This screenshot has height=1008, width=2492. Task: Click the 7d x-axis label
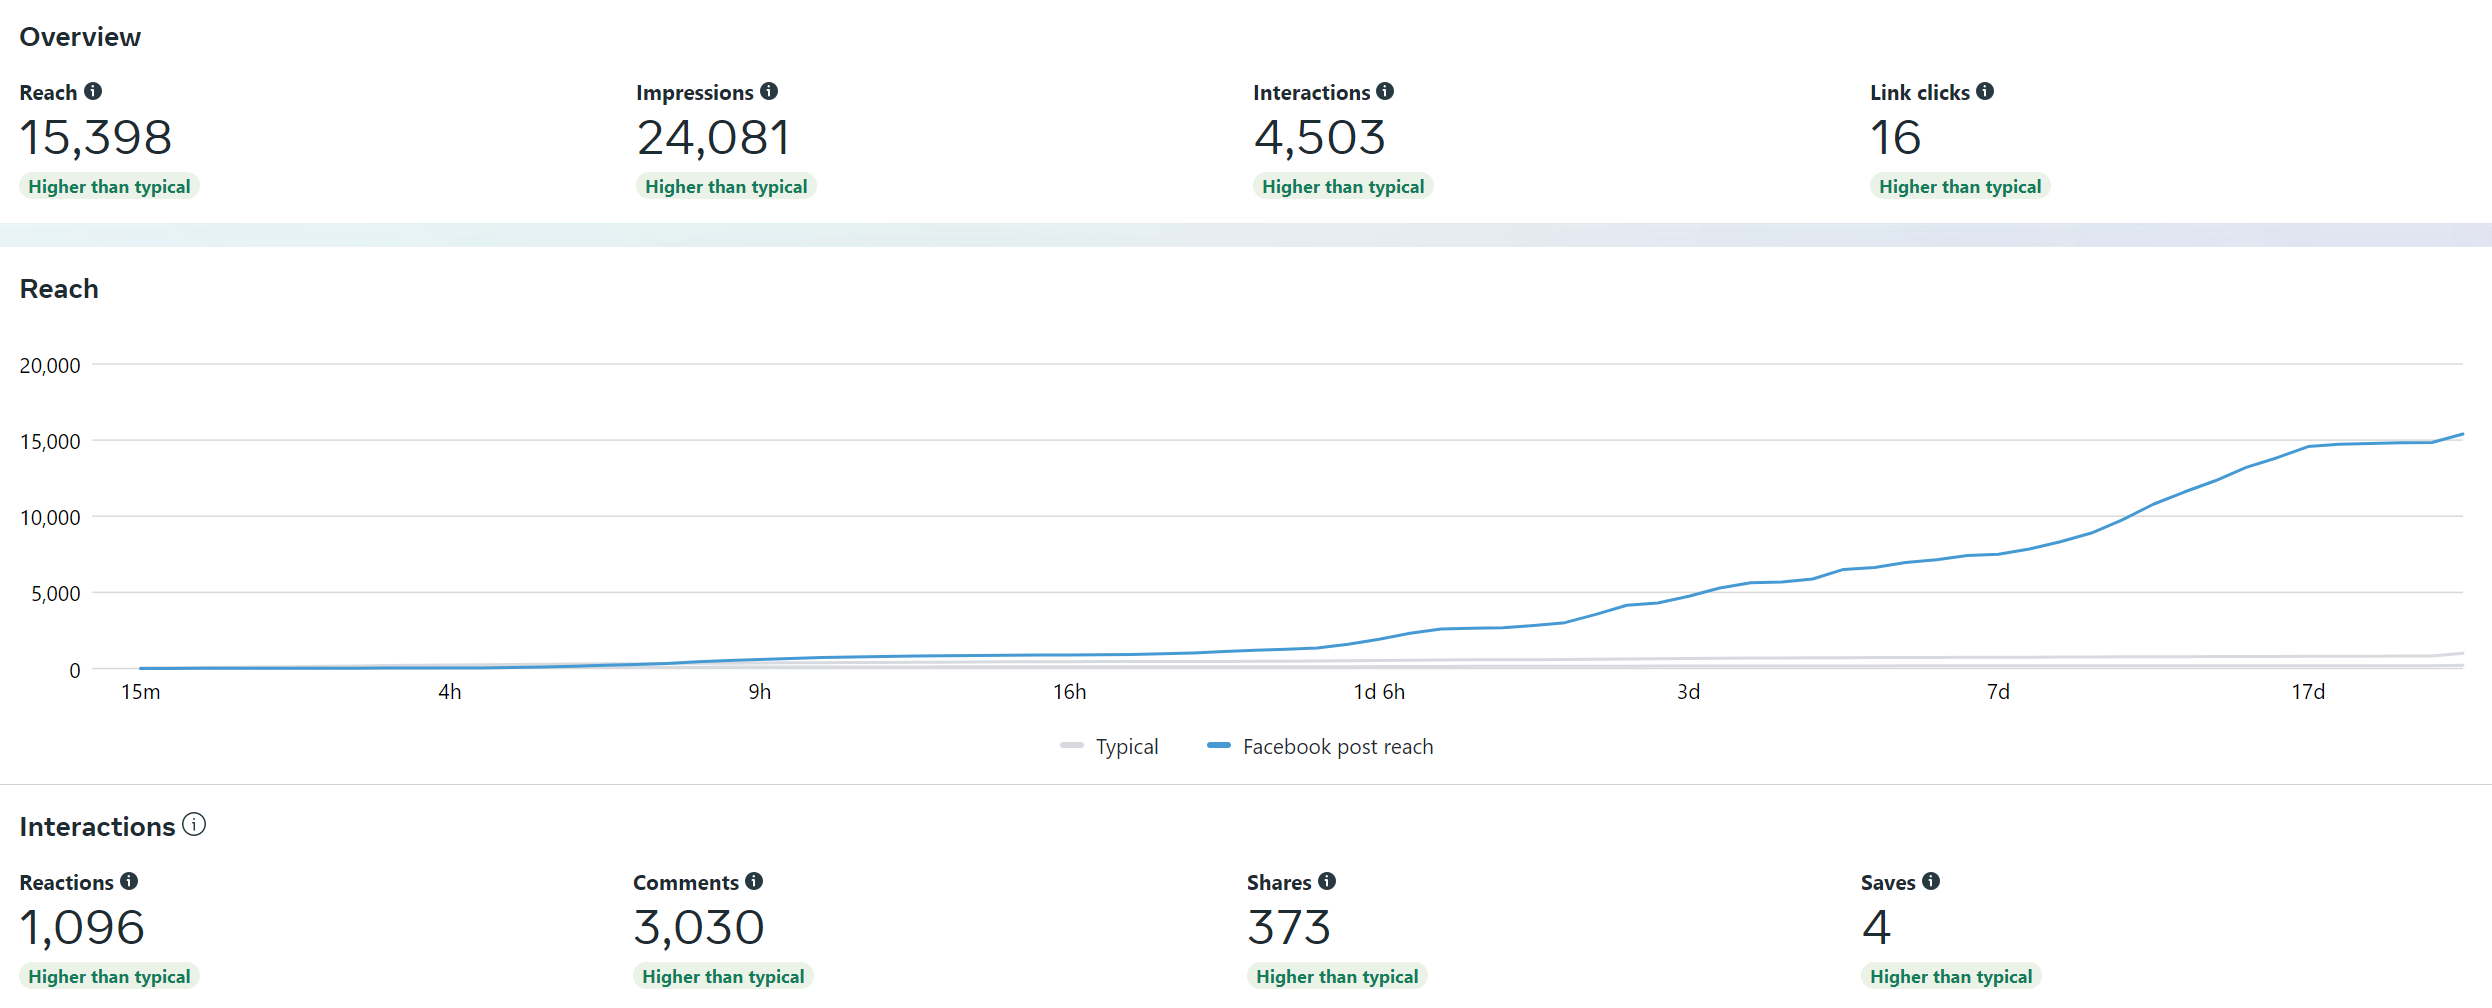tap(1998, 692)
